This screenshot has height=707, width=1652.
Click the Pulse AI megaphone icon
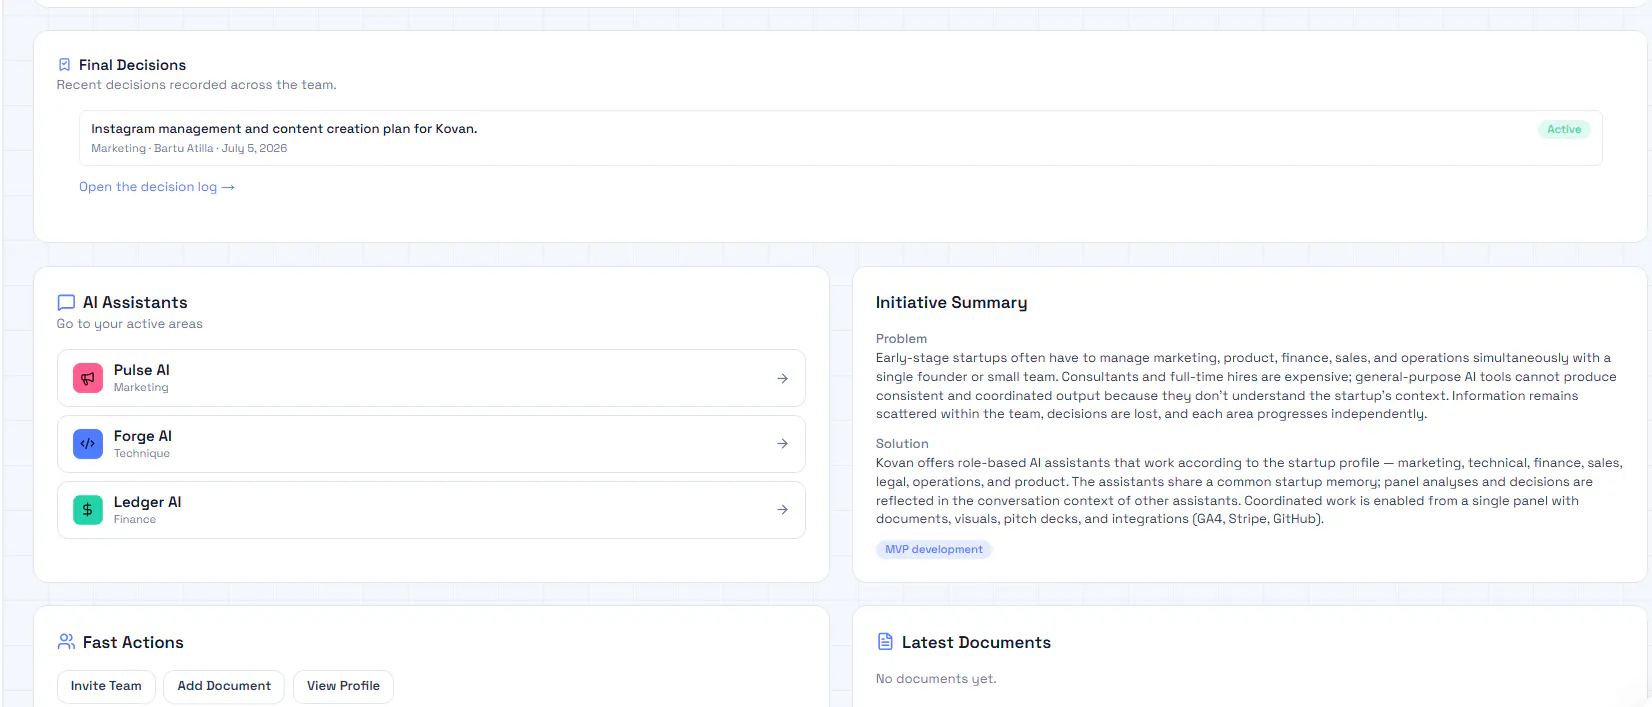tap(88, 378)
